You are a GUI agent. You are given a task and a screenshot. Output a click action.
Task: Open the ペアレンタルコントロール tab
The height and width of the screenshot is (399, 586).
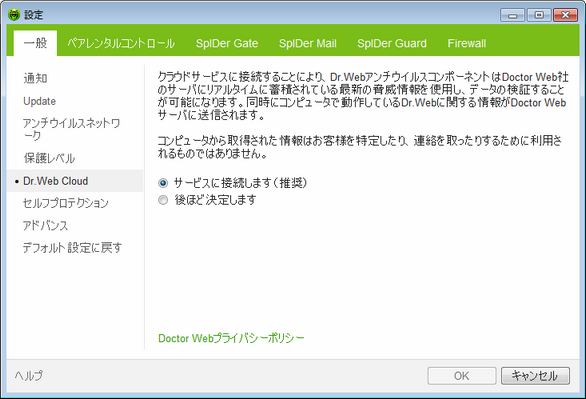pos(121,43)
